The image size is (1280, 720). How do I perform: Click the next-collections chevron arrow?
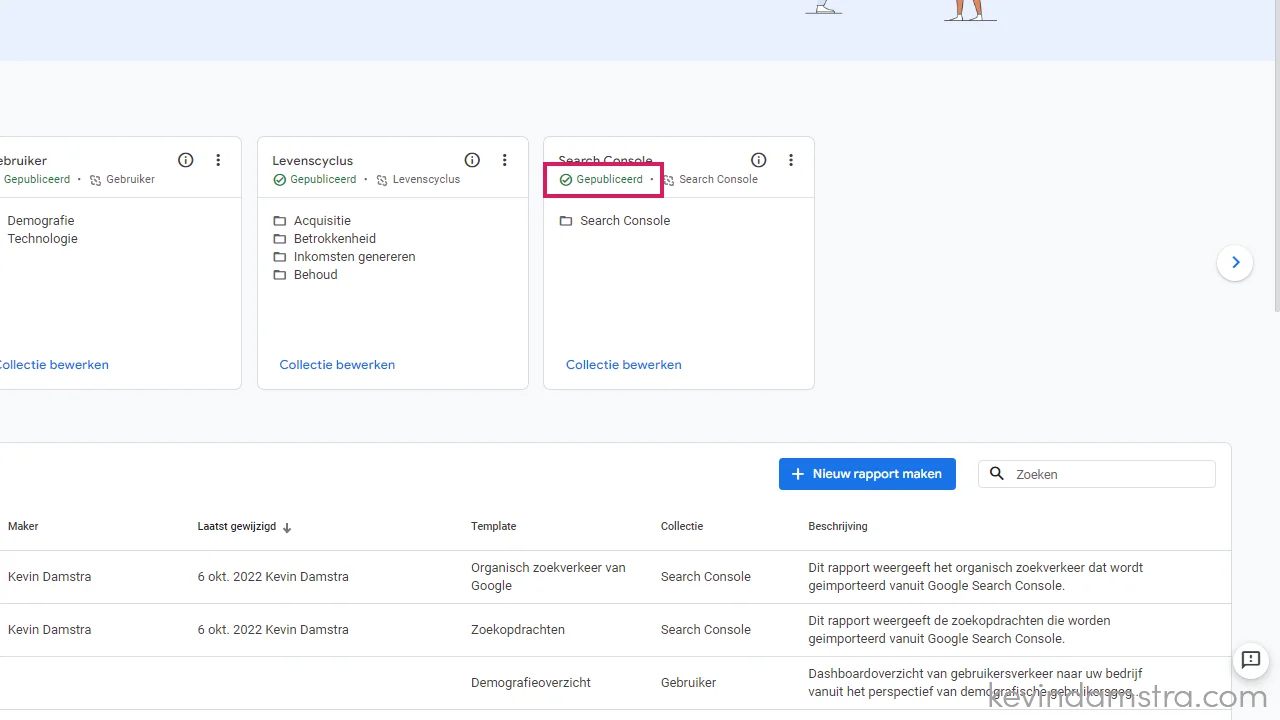coord(1235,263)
